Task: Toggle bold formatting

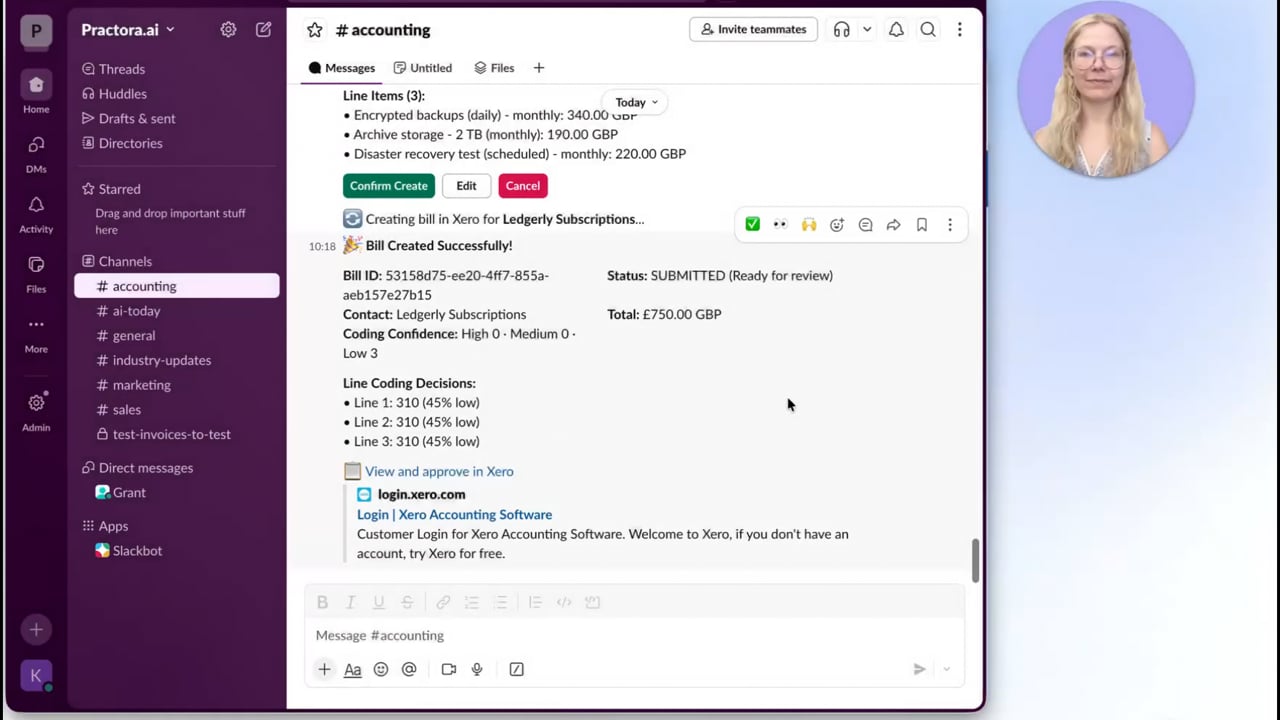Action: click(x=322, y=602)
